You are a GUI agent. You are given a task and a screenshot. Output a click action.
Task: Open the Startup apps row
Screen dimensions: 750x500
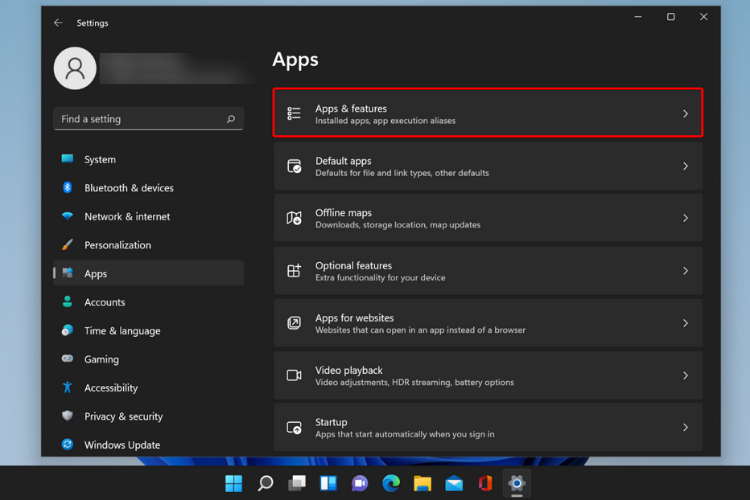[487, 427]
